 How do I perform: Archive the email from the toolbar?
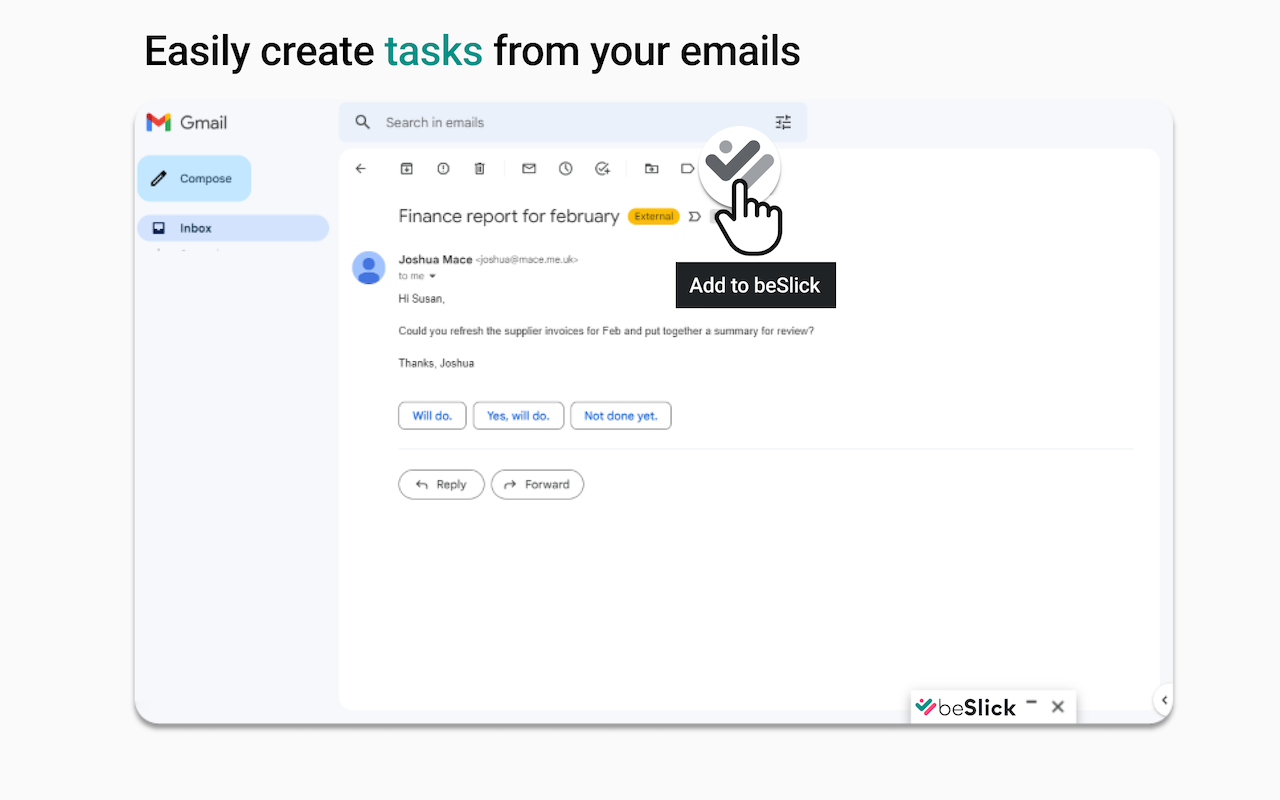coord(406,168)
